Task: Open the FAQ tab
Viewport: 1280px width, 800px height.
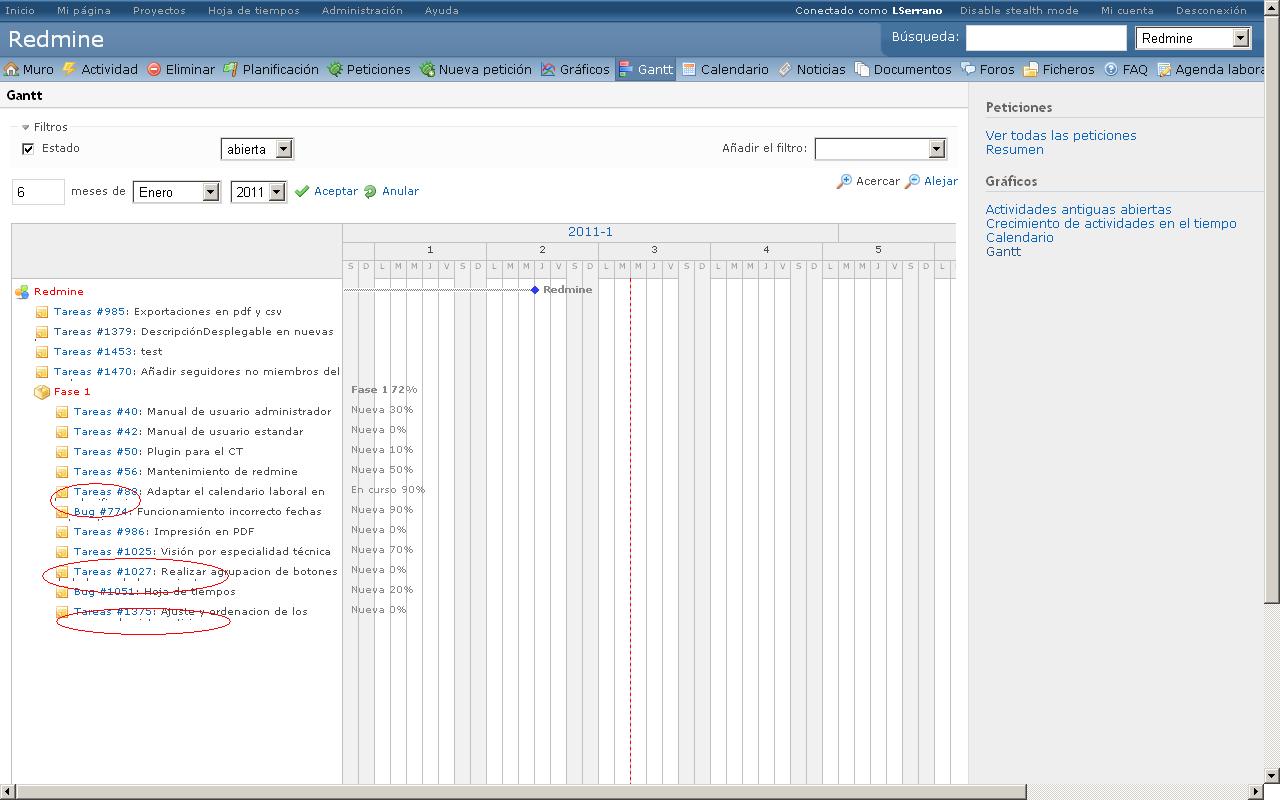Action: click(1126, 69)
